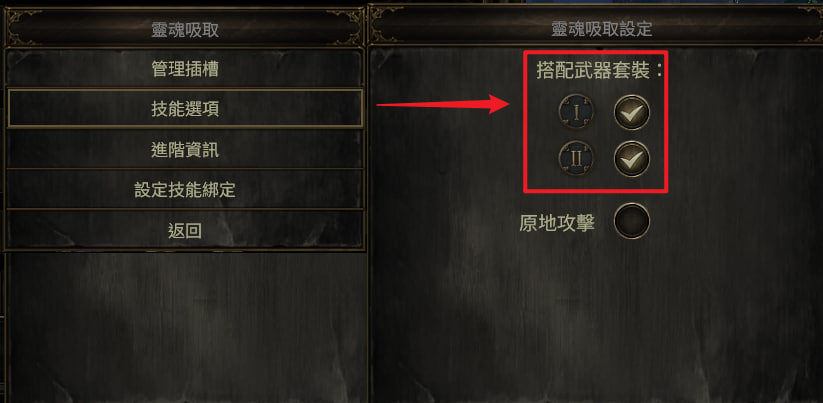Click top-left corner ornament of 靈魂吸取 header
Viewport: 823px width, 403px height.
[x=20, y=17]
